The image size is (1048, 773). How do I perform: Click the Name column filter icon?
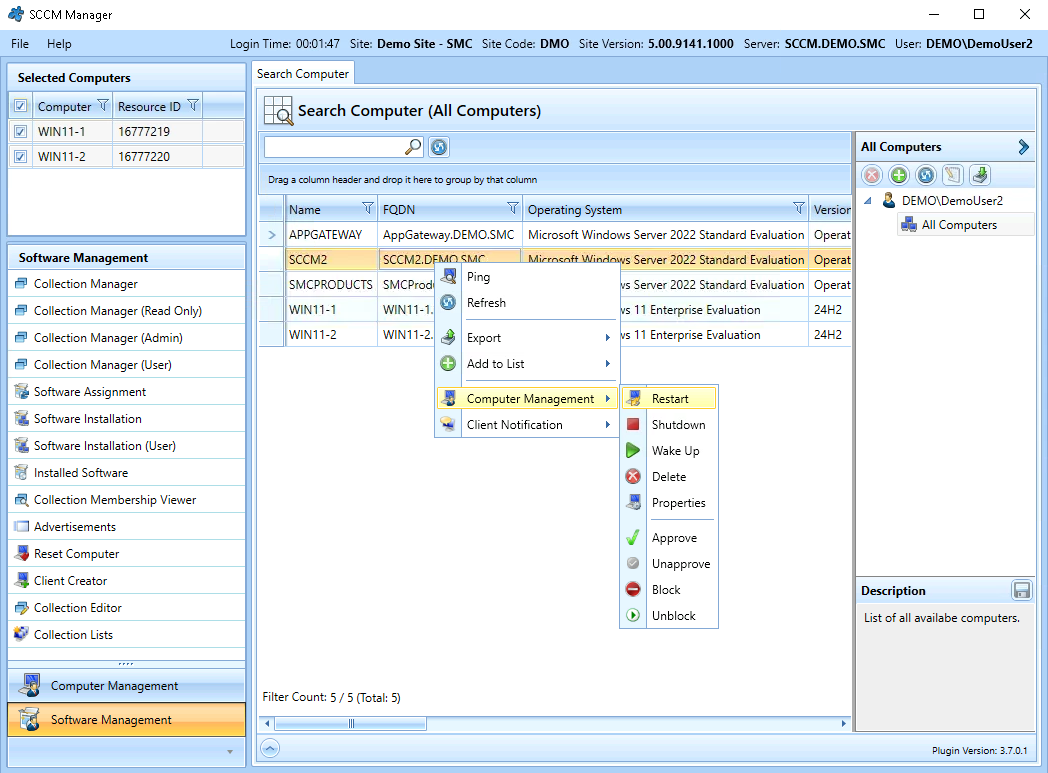tap(367, 209)
